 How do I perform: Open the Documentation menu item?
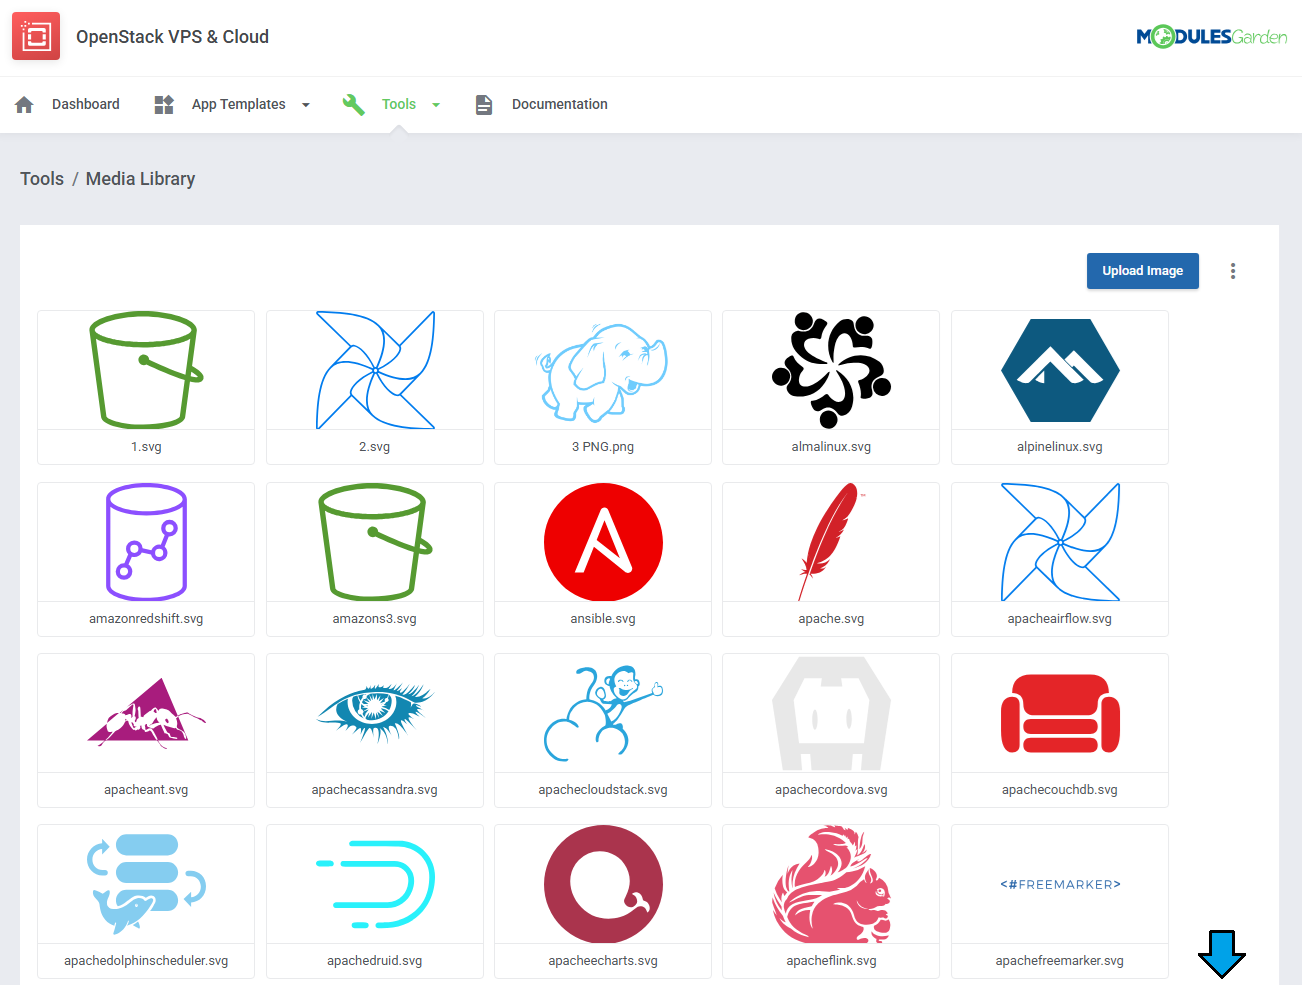pyautogui.click(x=559, y=104)
